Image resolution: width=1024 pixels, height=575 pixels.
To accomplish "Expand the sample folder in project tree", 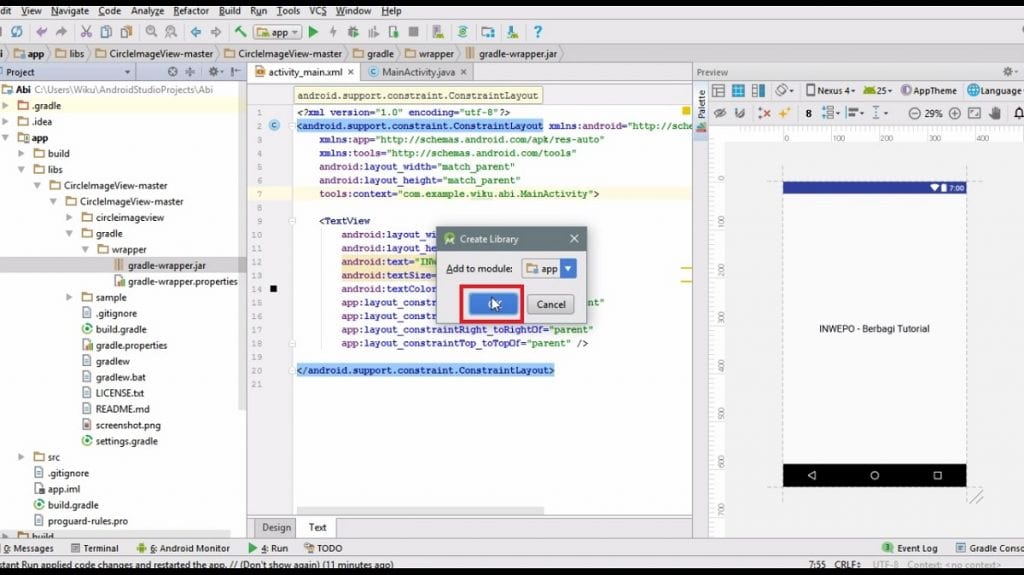I will pyautogui.click(x=69, y=297).
